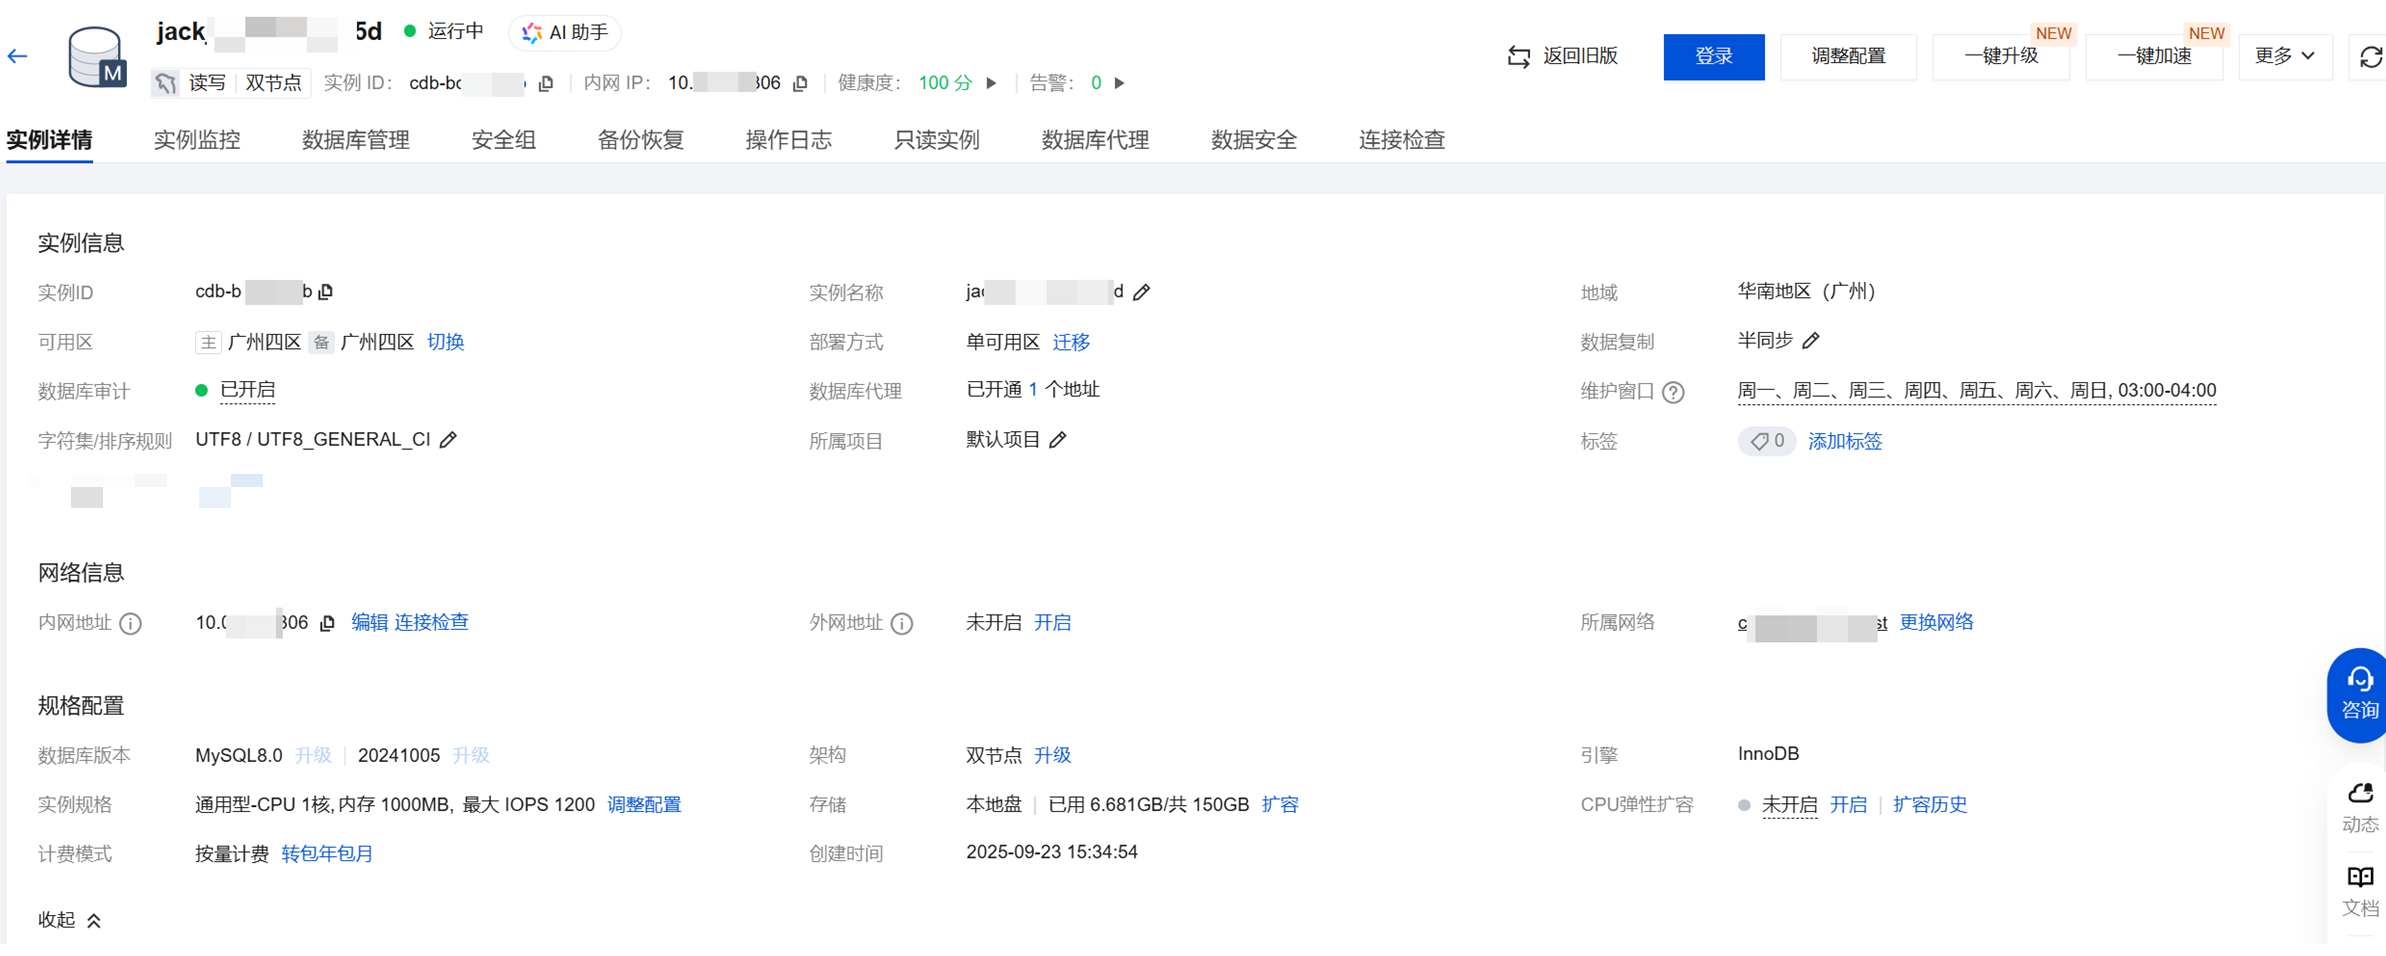
Task: Copy the instance ID in header
Action: [x=546, y=84]
